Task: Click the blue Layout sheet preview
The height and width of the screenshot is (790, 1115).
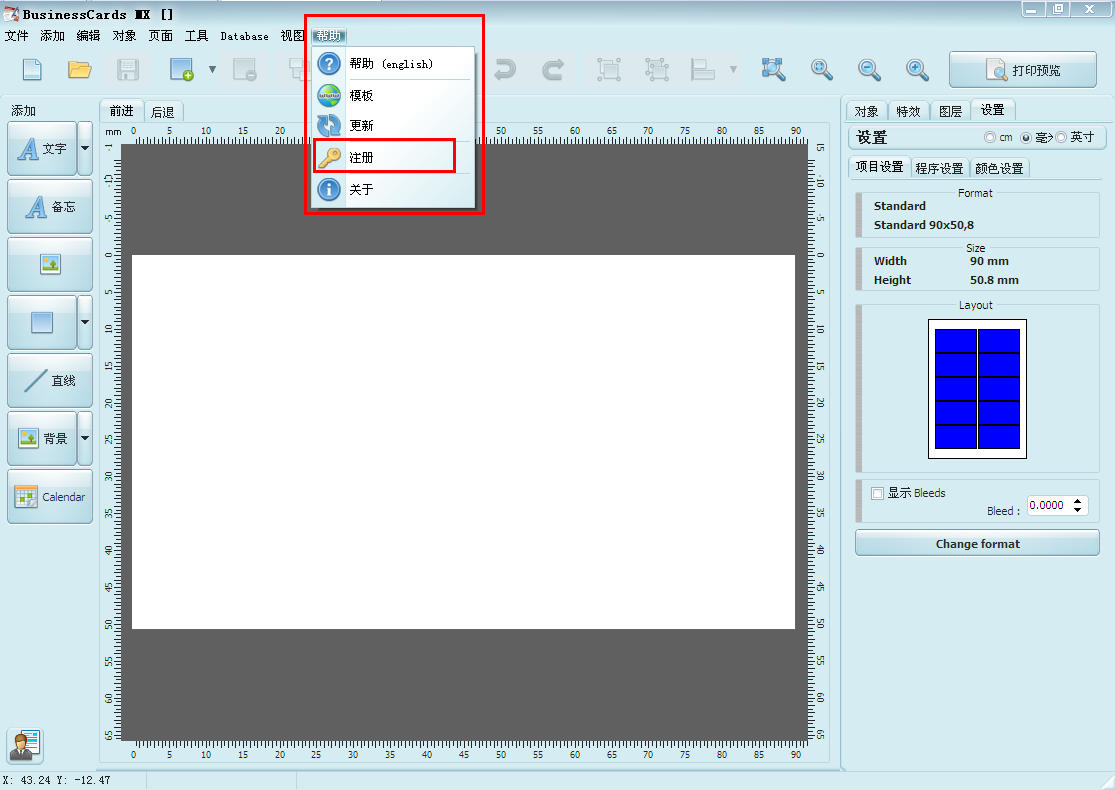Action: (x=977, y=389)
